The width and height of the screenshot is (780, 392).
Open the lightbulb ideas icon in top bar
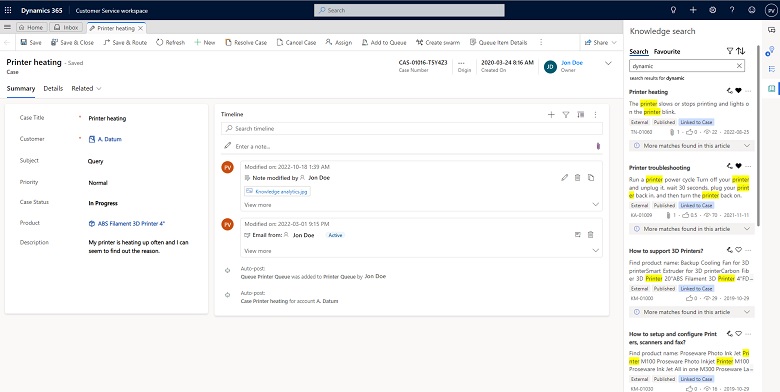(x=674, y=10)
